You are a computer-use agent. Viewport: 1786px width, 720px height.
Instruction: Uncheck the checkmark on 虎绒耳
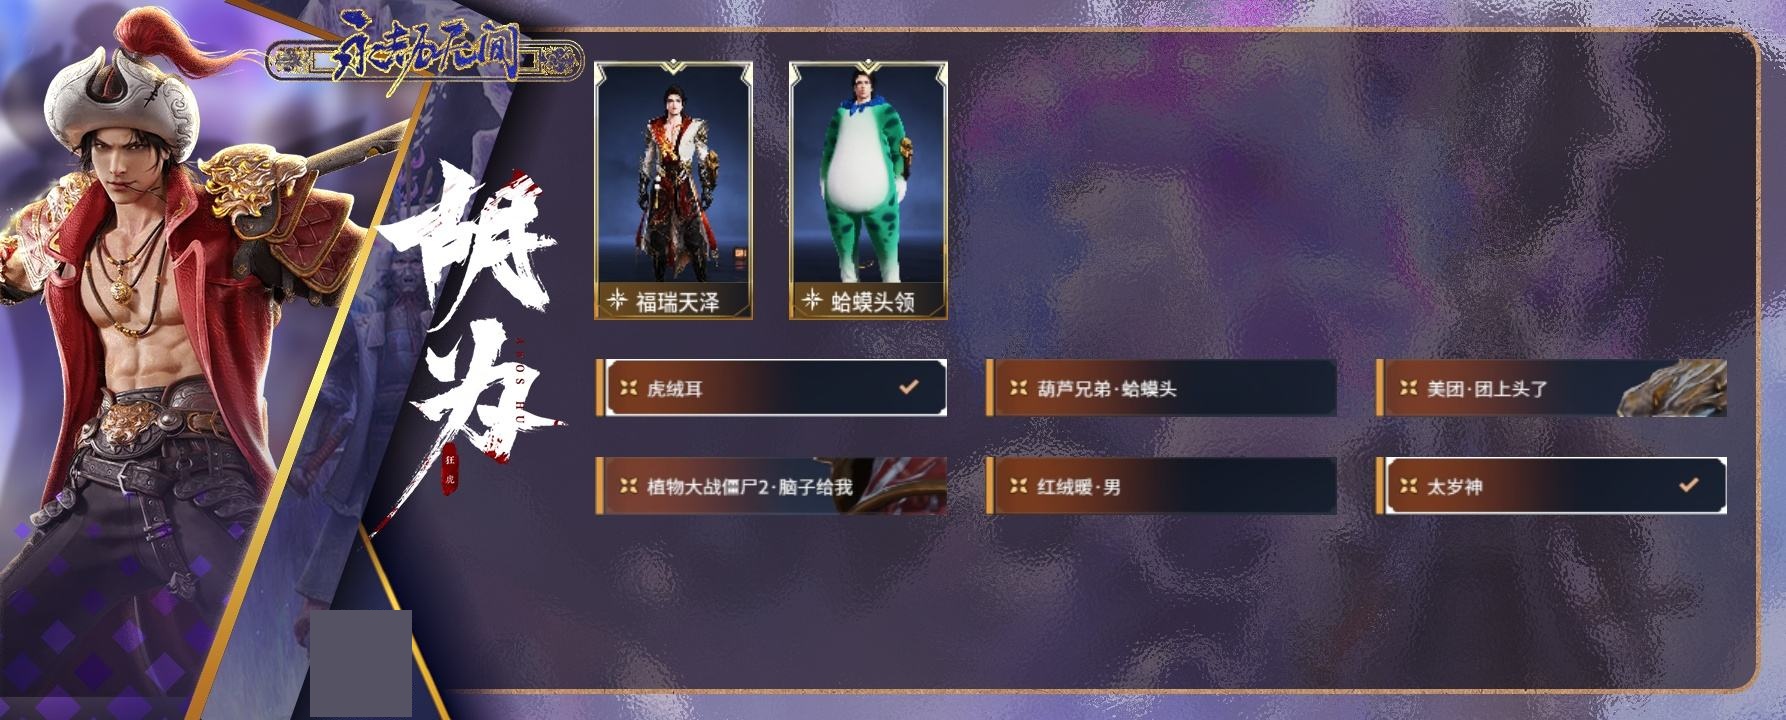tap(908, 386)
